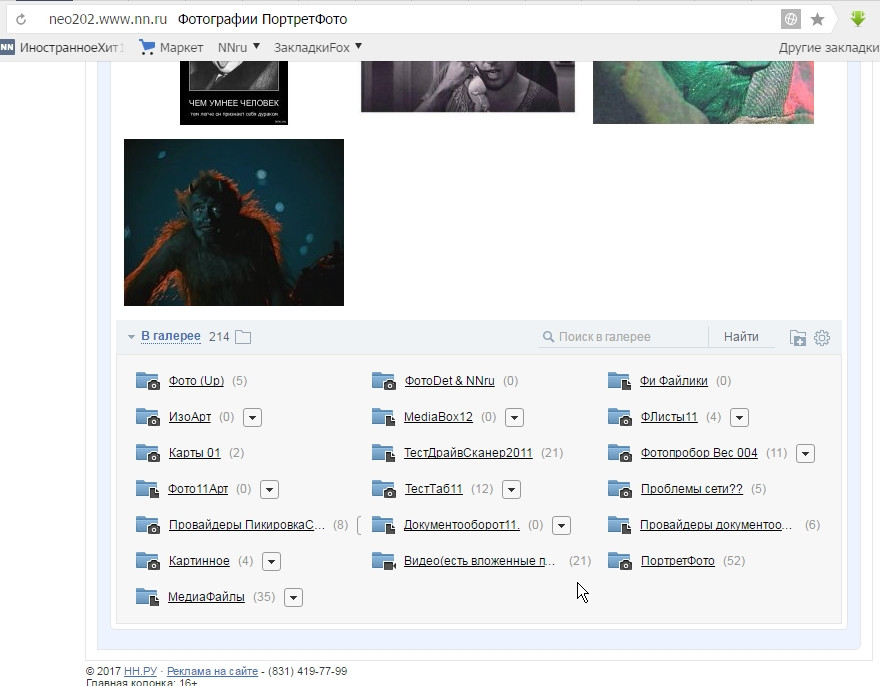Bookmark this page with the star icon
This screenshot has height=686, width=880.
(x=818, y=20)
